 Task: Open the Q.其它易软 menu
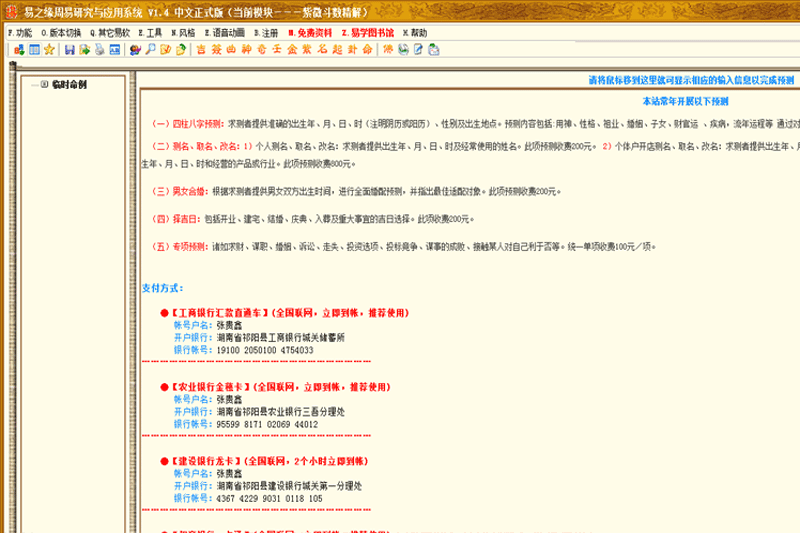110,33
